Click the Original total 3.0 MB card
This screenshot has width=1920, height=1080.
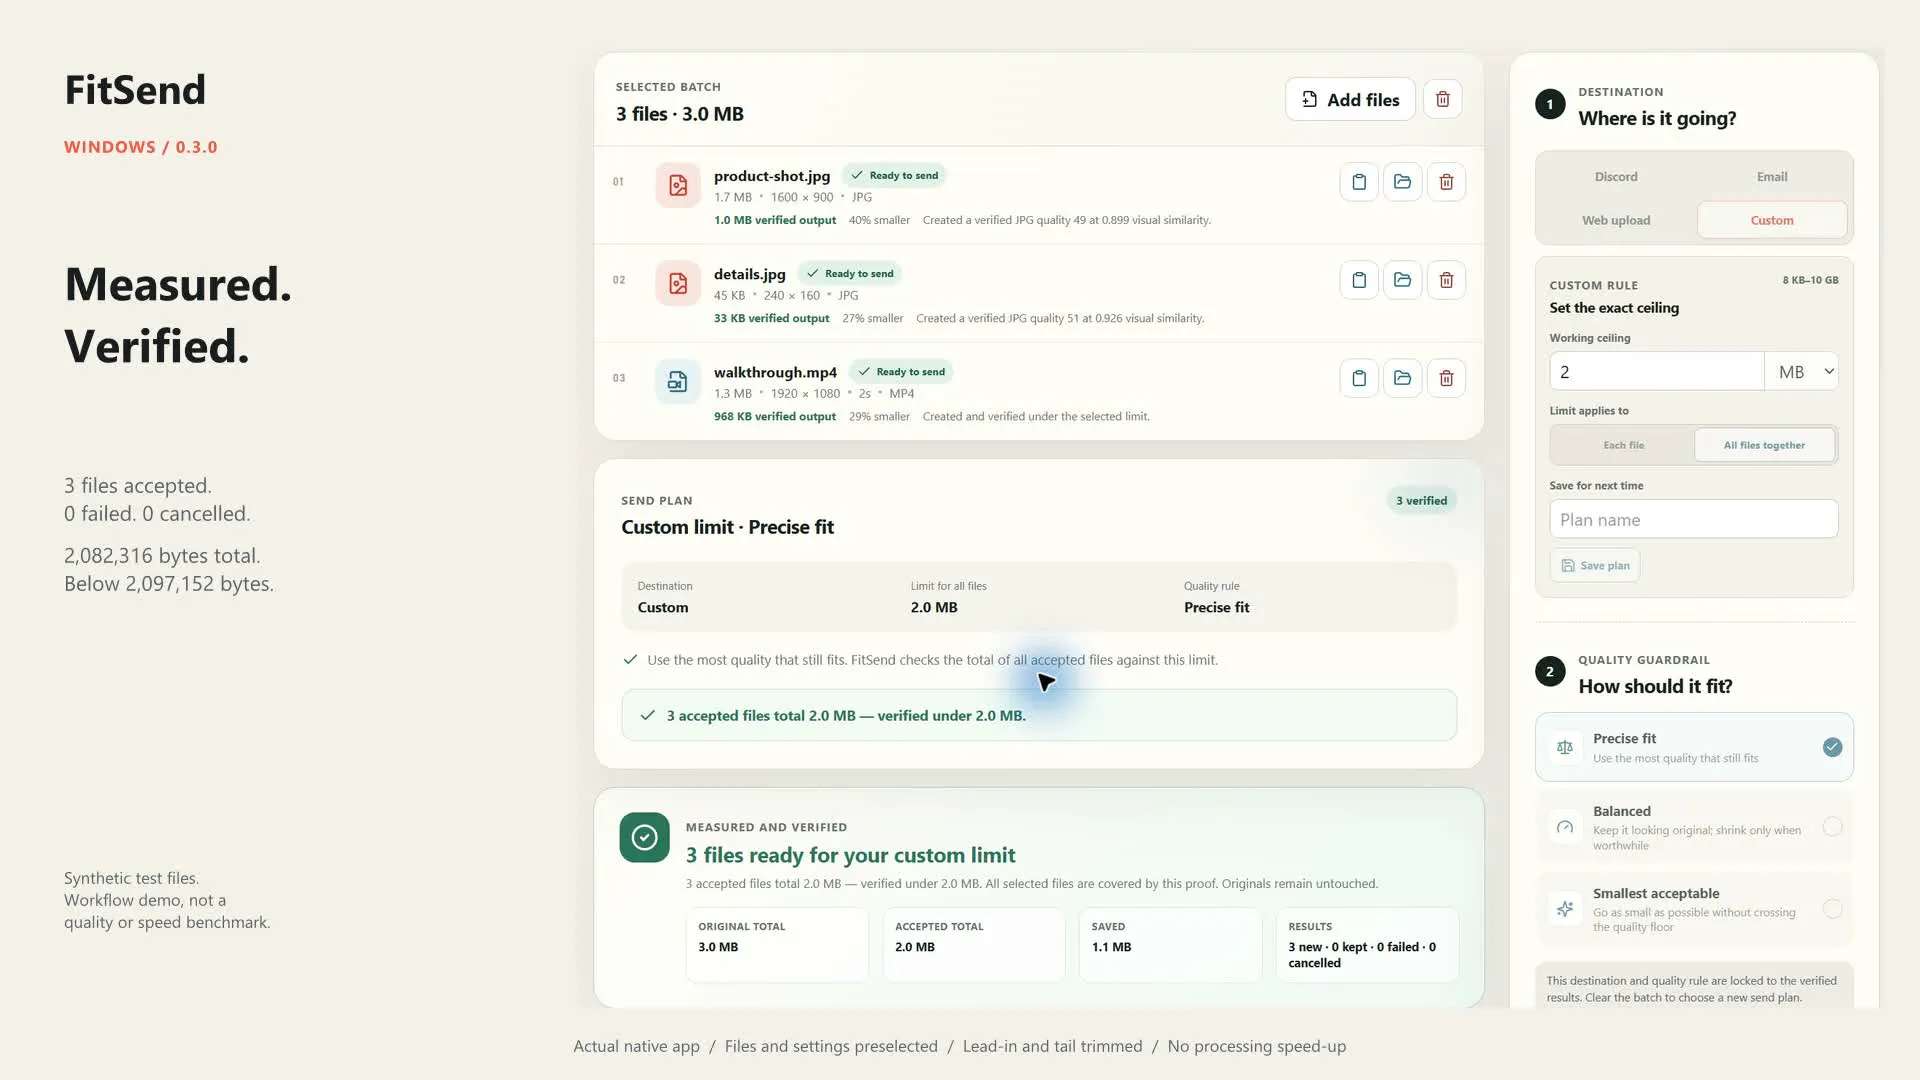coord(777,945)
